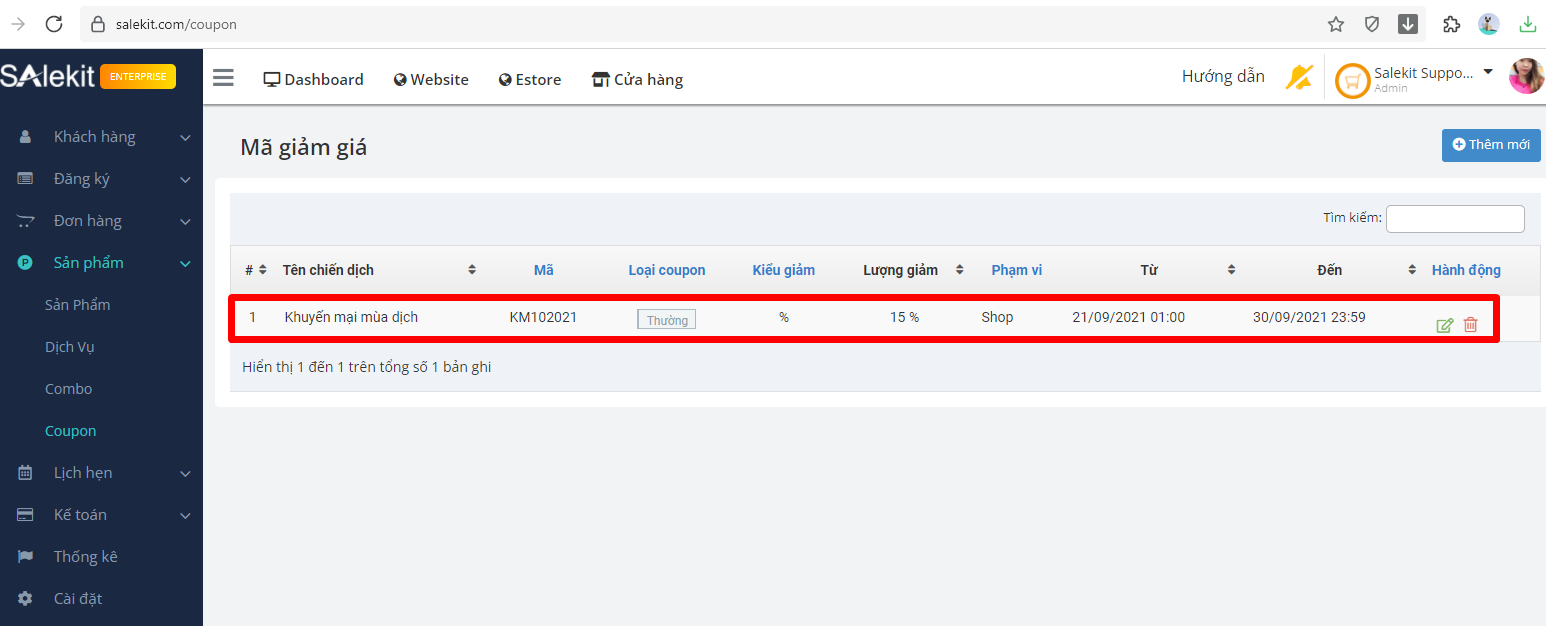Focus the Tìm kiếm search field
Screen dimensions: 1546x626
click(1455, 218)
